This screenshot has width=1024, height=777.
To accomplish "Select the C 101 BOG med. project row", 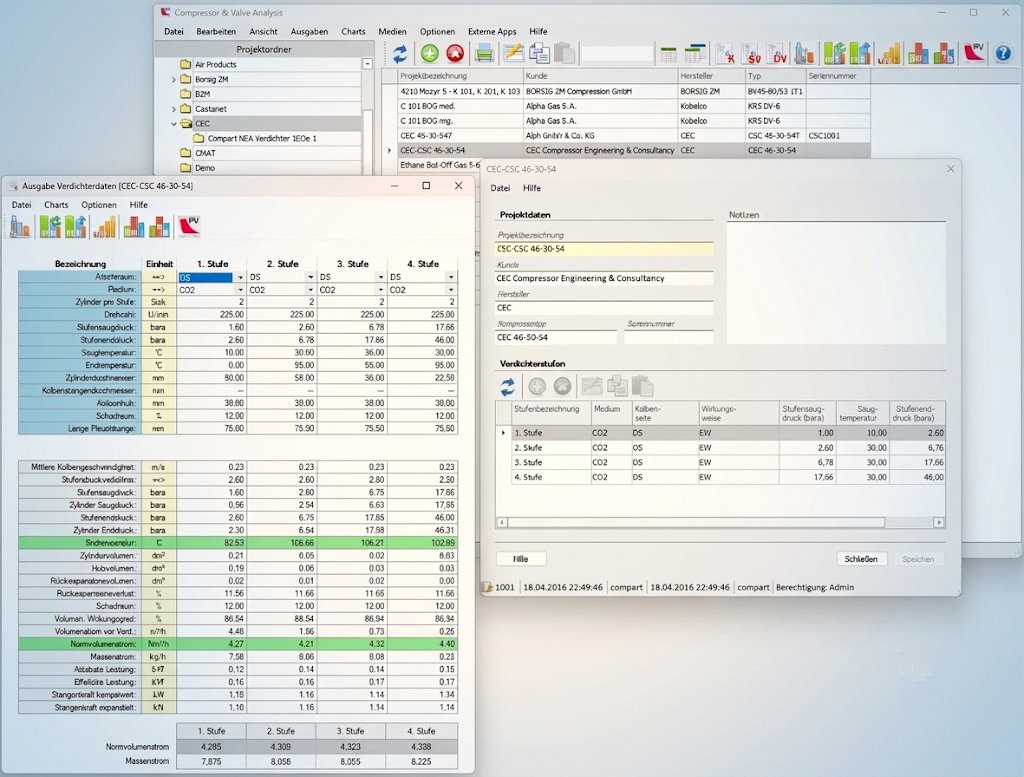I will pos(626,106).
